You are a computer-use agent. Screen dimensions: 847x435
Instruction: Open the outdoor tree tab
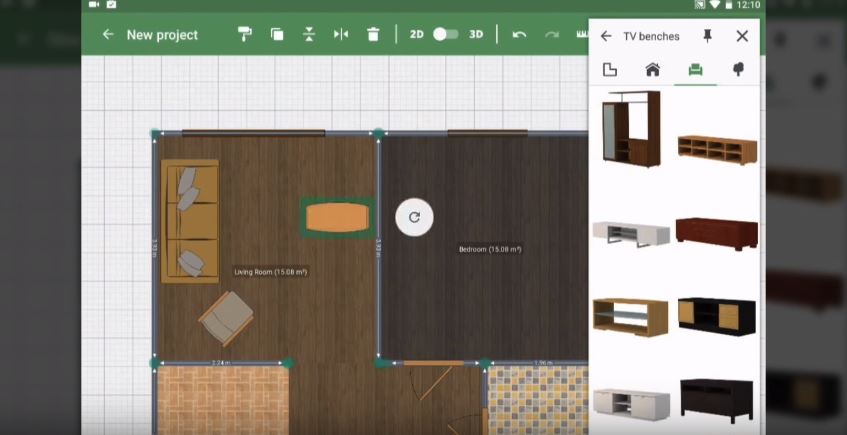point(738,69)
